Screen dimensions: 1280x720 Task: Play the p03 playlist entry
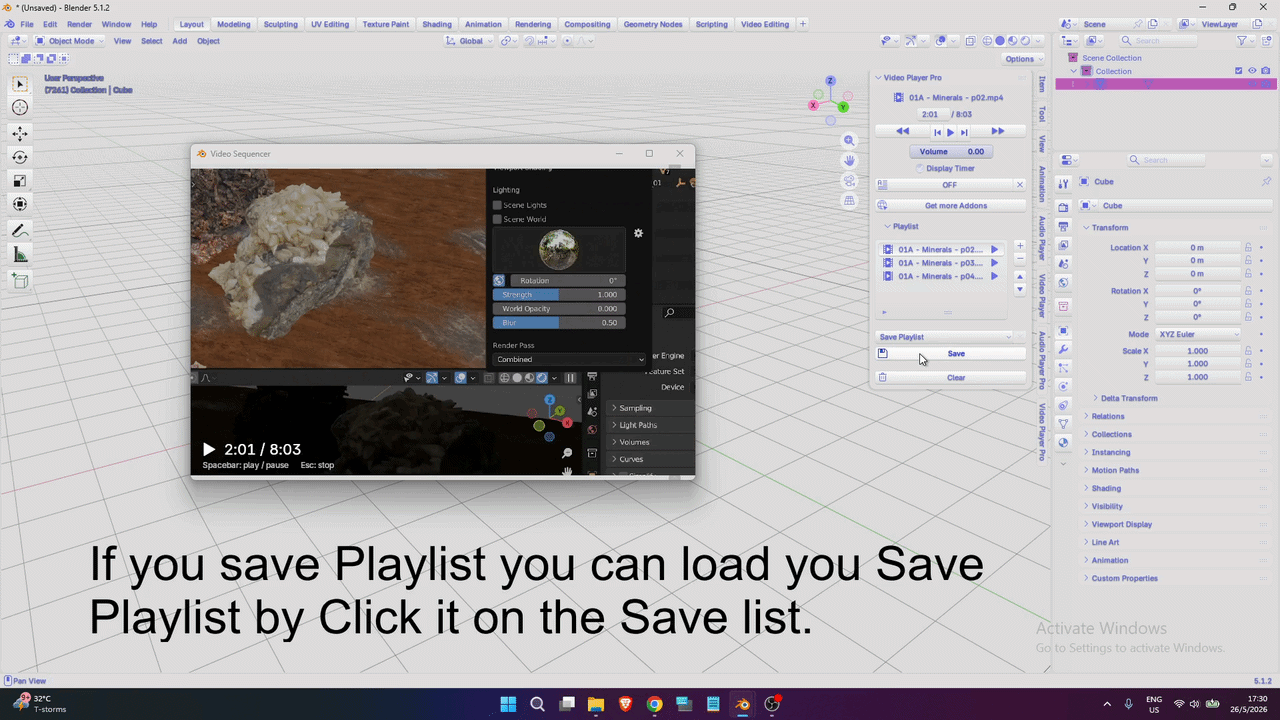[x=994, y=263]
